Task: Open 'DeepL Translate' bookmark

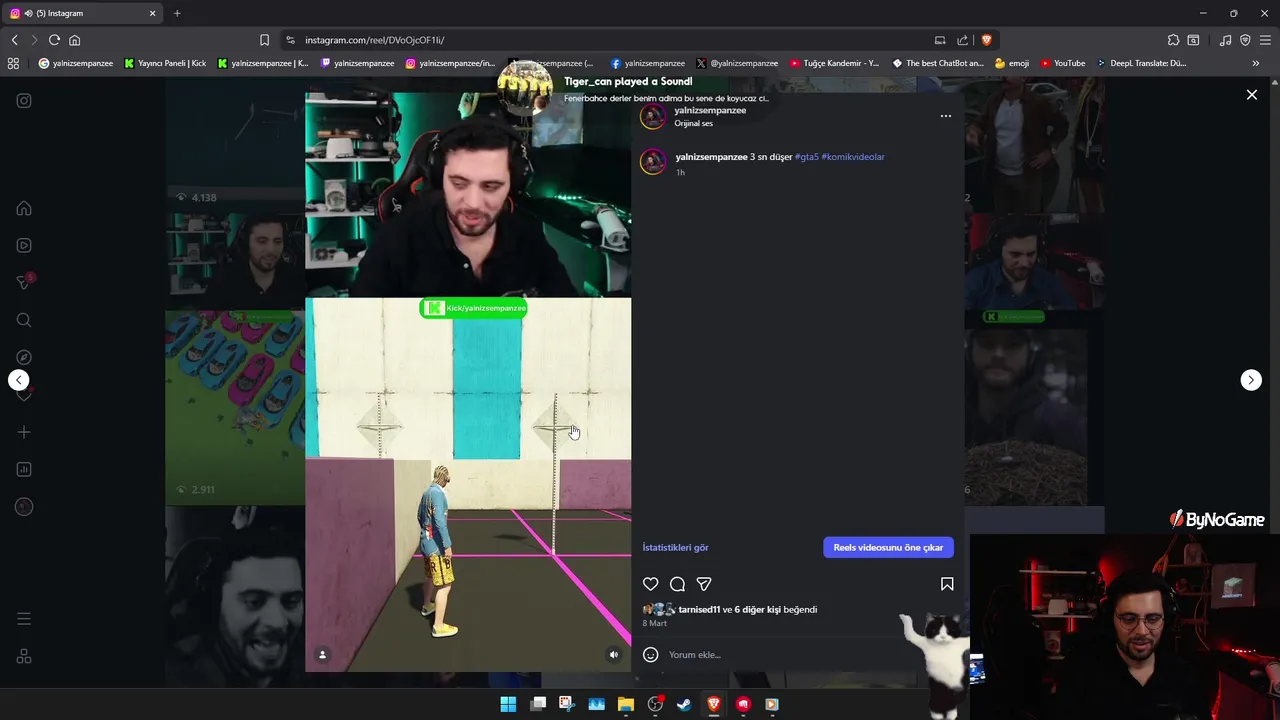Action: (x=1141, y=63)
